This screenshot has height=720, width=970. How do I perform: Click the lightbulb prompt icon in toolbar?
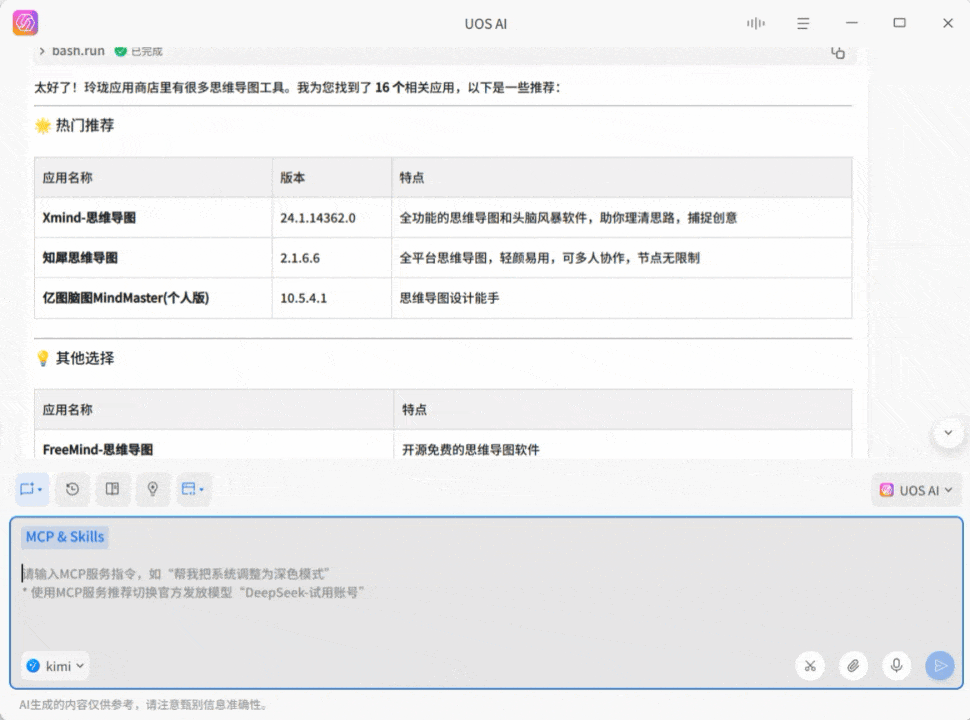[152, 489]
